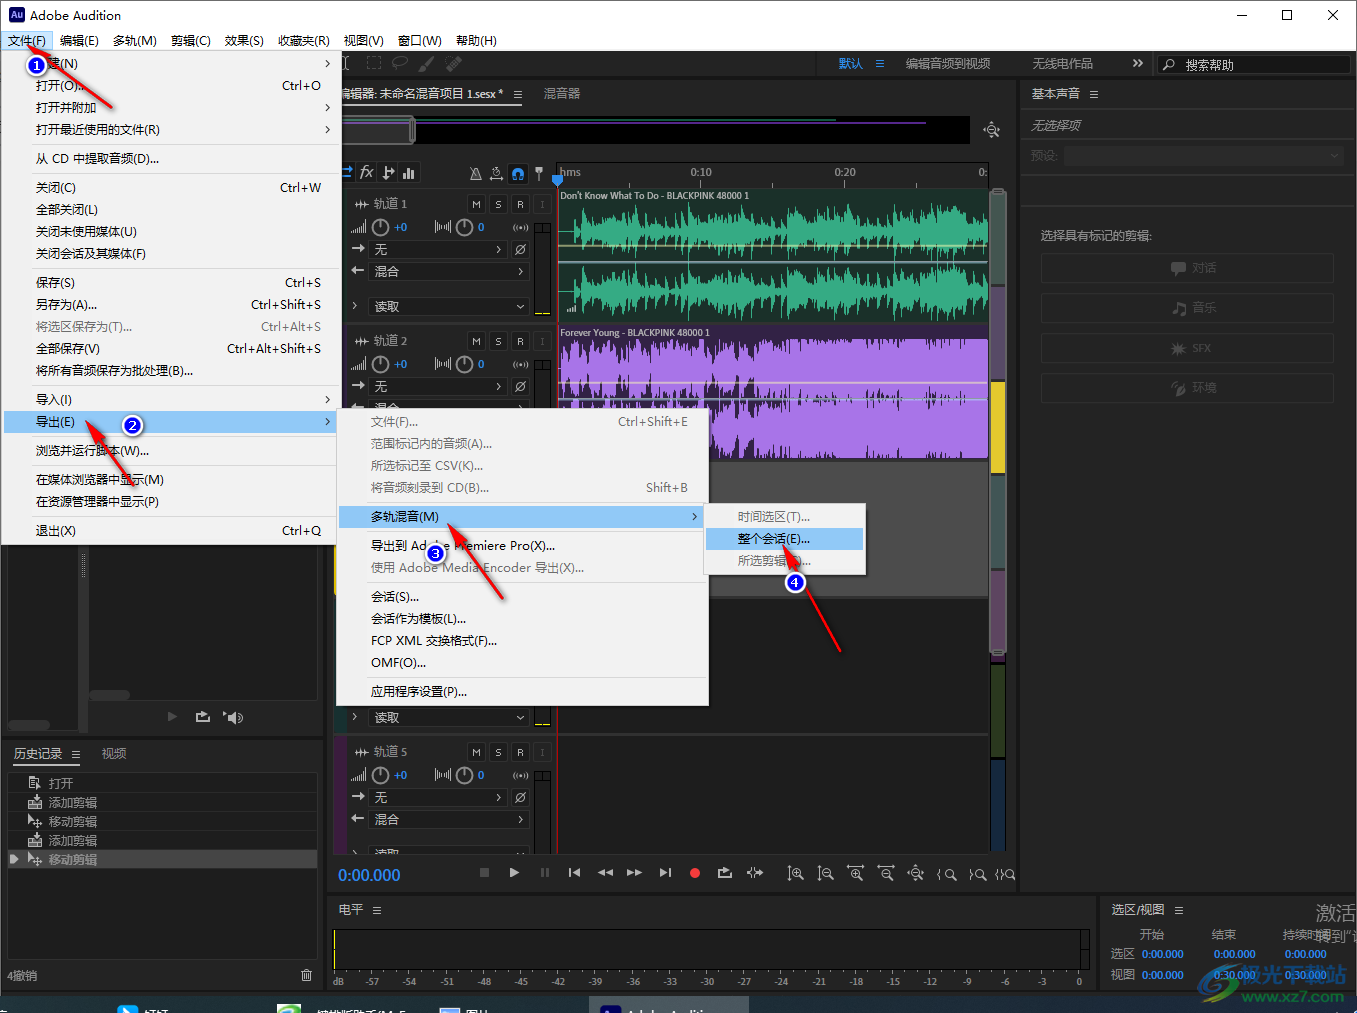This screenshot has height=1013, width=1357.
Task: Click the SFX type button
Action: click(x=1187, y=348)
